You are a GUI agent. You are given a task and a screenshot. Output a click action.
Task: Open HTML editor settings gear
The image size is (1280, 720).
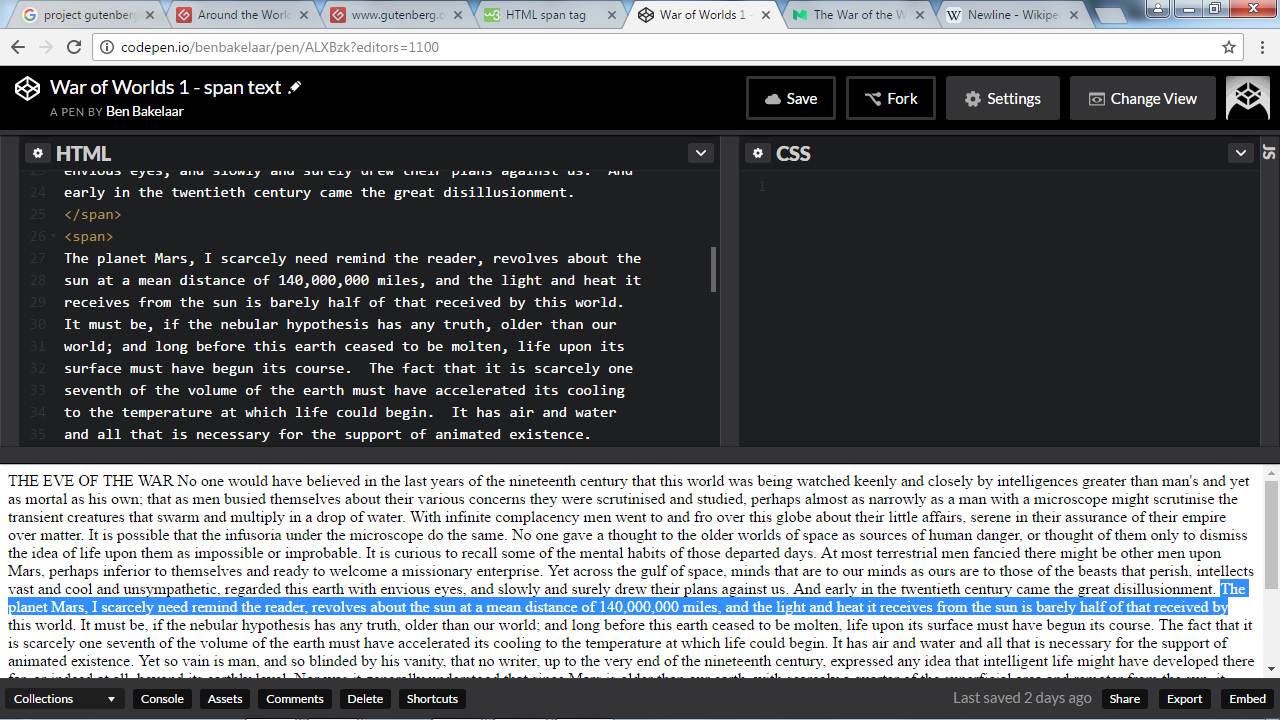[38, 153]
